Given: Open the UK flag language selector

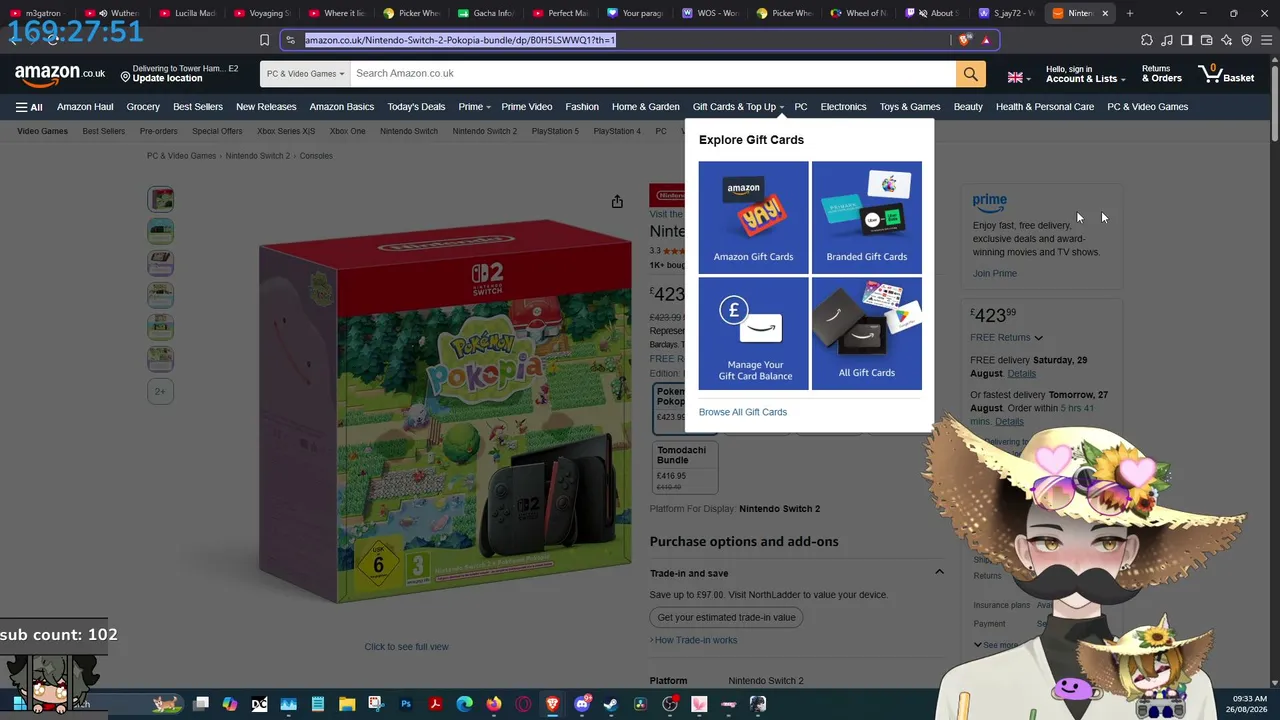Looking at the screenshot, I should 1019,77.
